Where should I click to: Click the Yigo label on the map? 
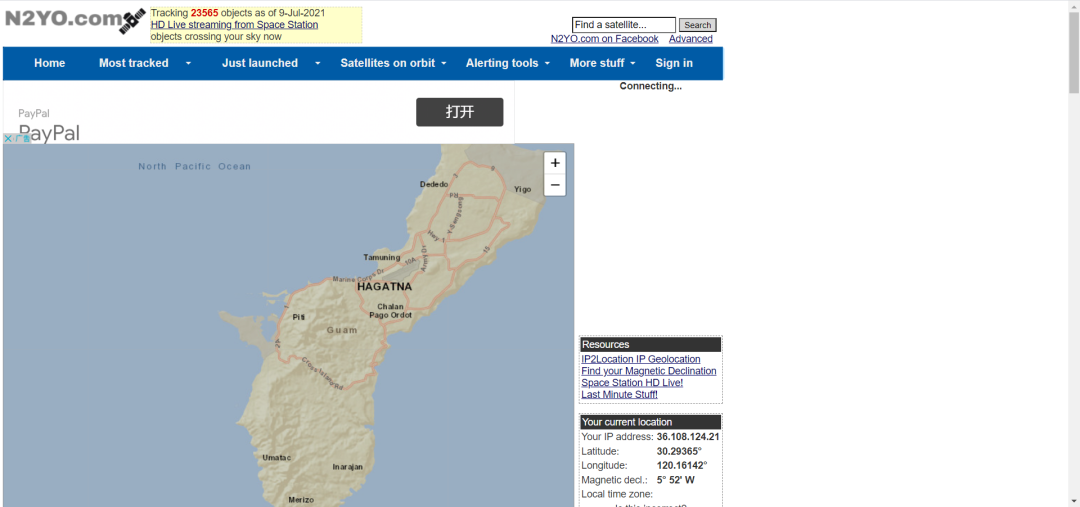pos(523,189)
